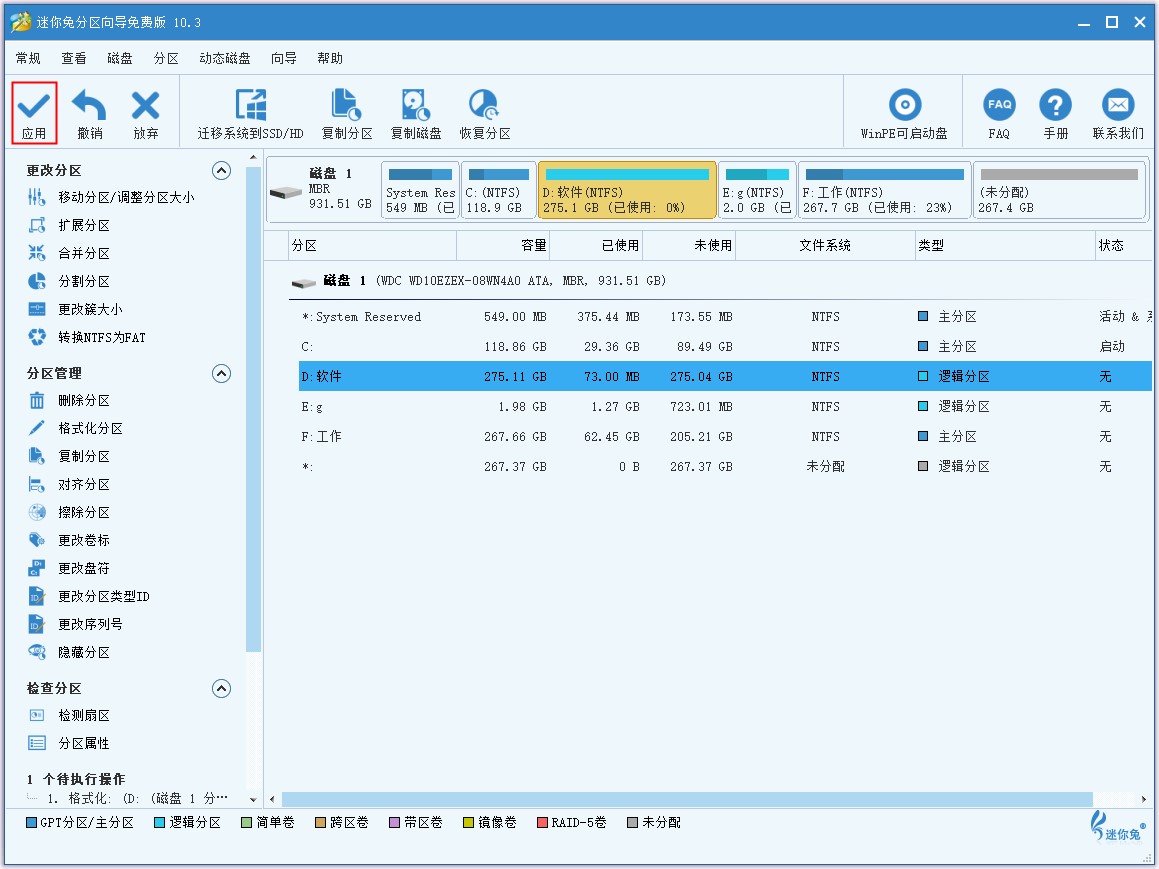Select 擦除分区 option

pyautogui.click(x=84, y=513)
